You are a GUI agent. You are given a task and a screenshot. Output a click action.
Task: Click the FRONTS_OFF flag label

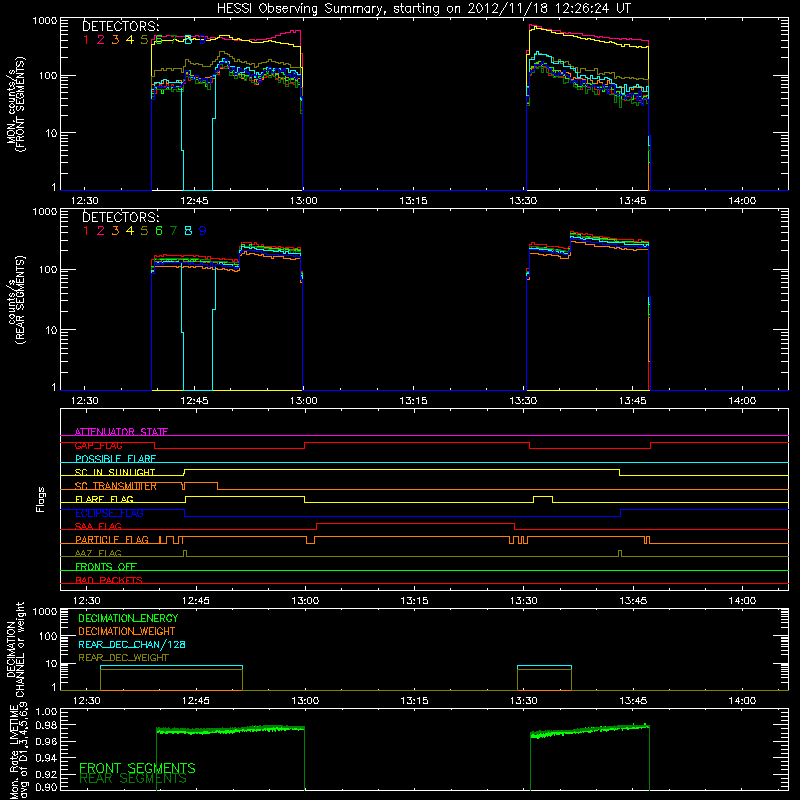pyautogui.click(x=106, y=566)
